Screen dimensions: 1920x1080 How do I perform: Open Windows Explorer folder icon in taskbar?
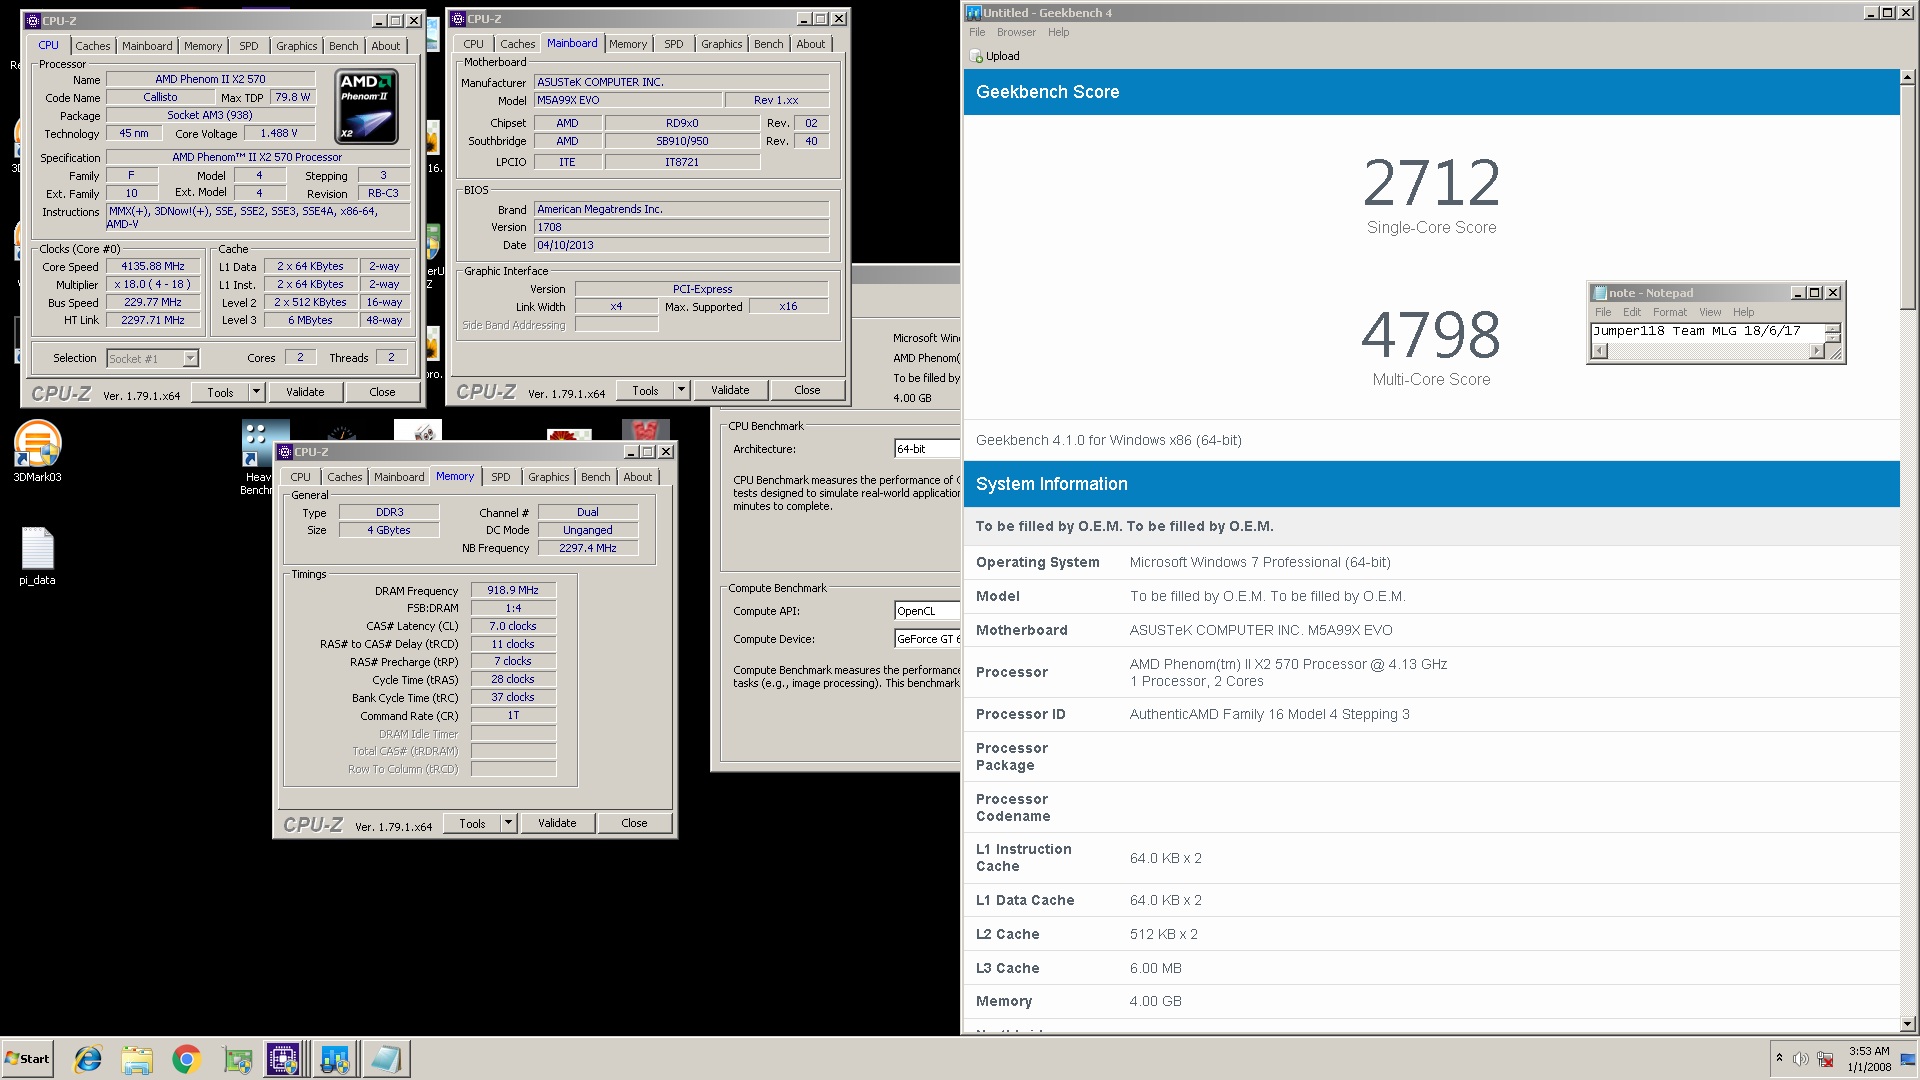click(137, 1059)
